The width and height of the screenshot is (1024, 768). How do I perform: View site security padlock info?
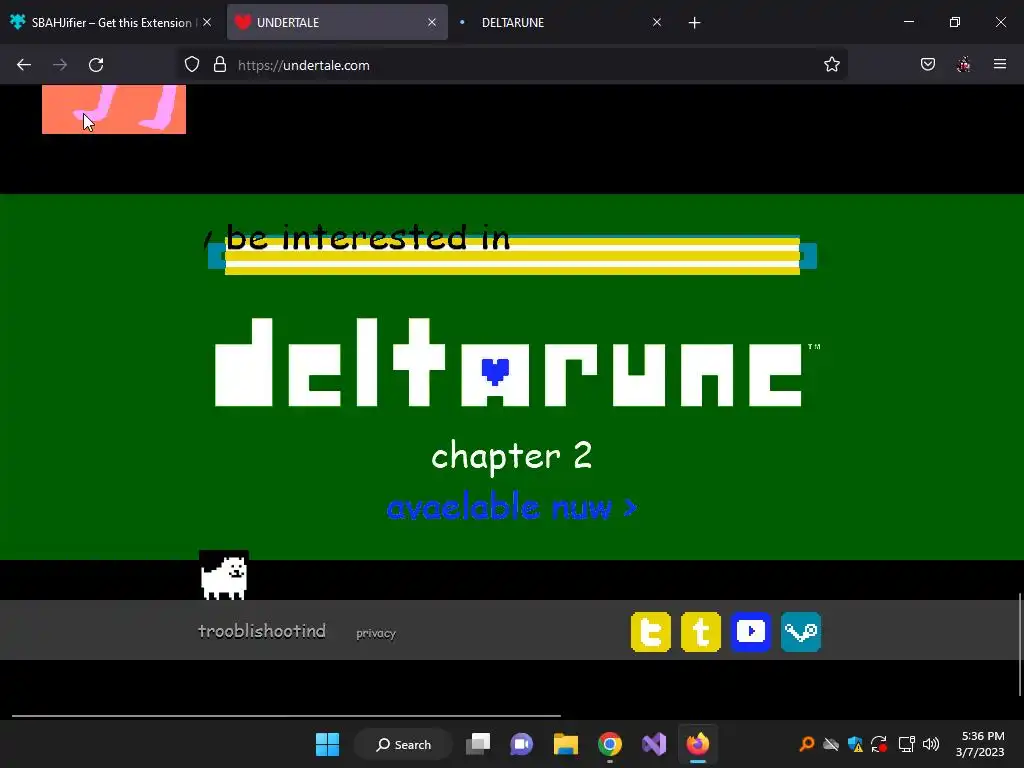click(x=220, y=65)
